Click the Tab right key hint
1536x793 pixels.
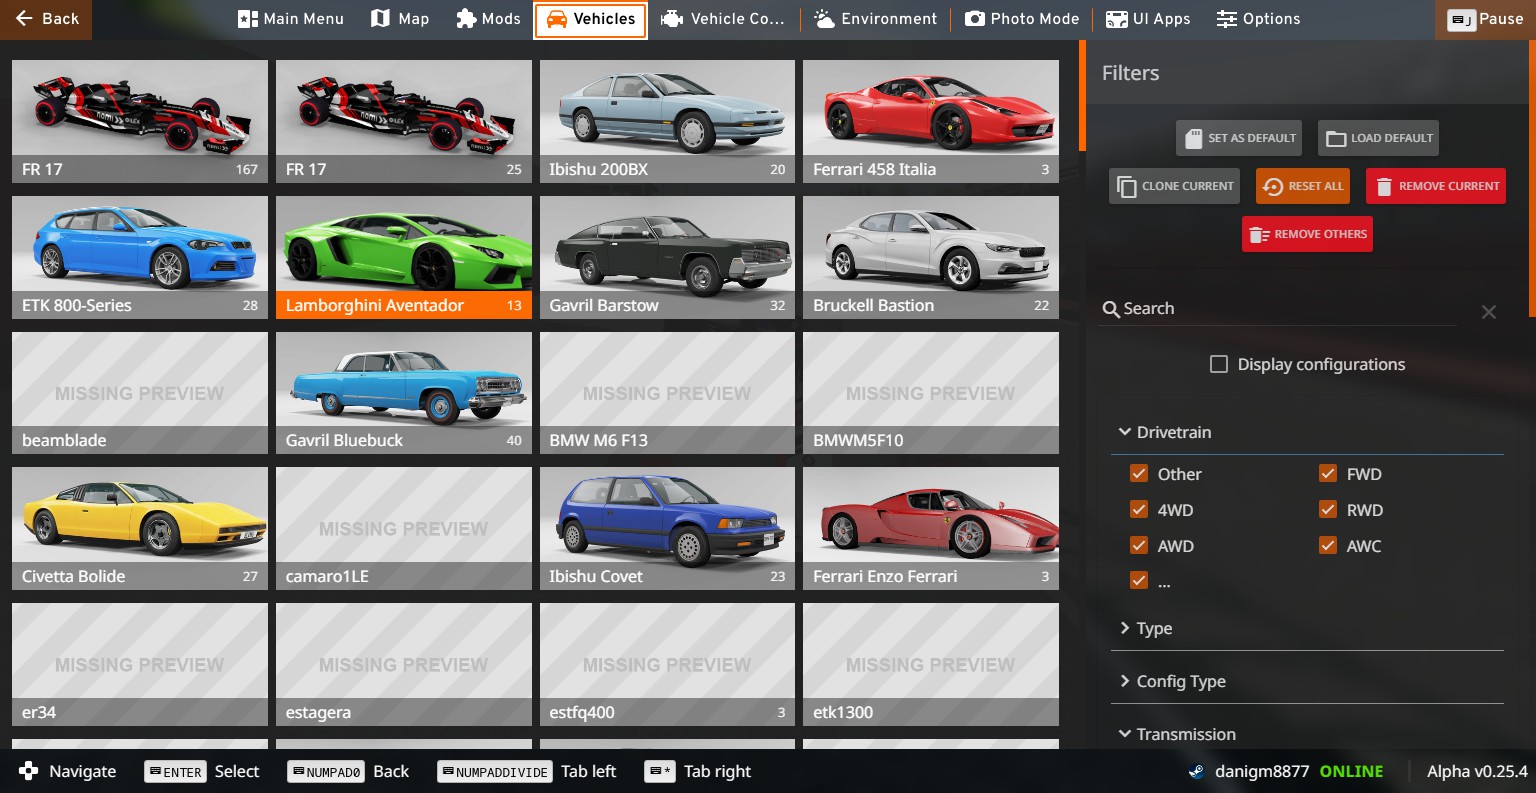pos(660,771)
